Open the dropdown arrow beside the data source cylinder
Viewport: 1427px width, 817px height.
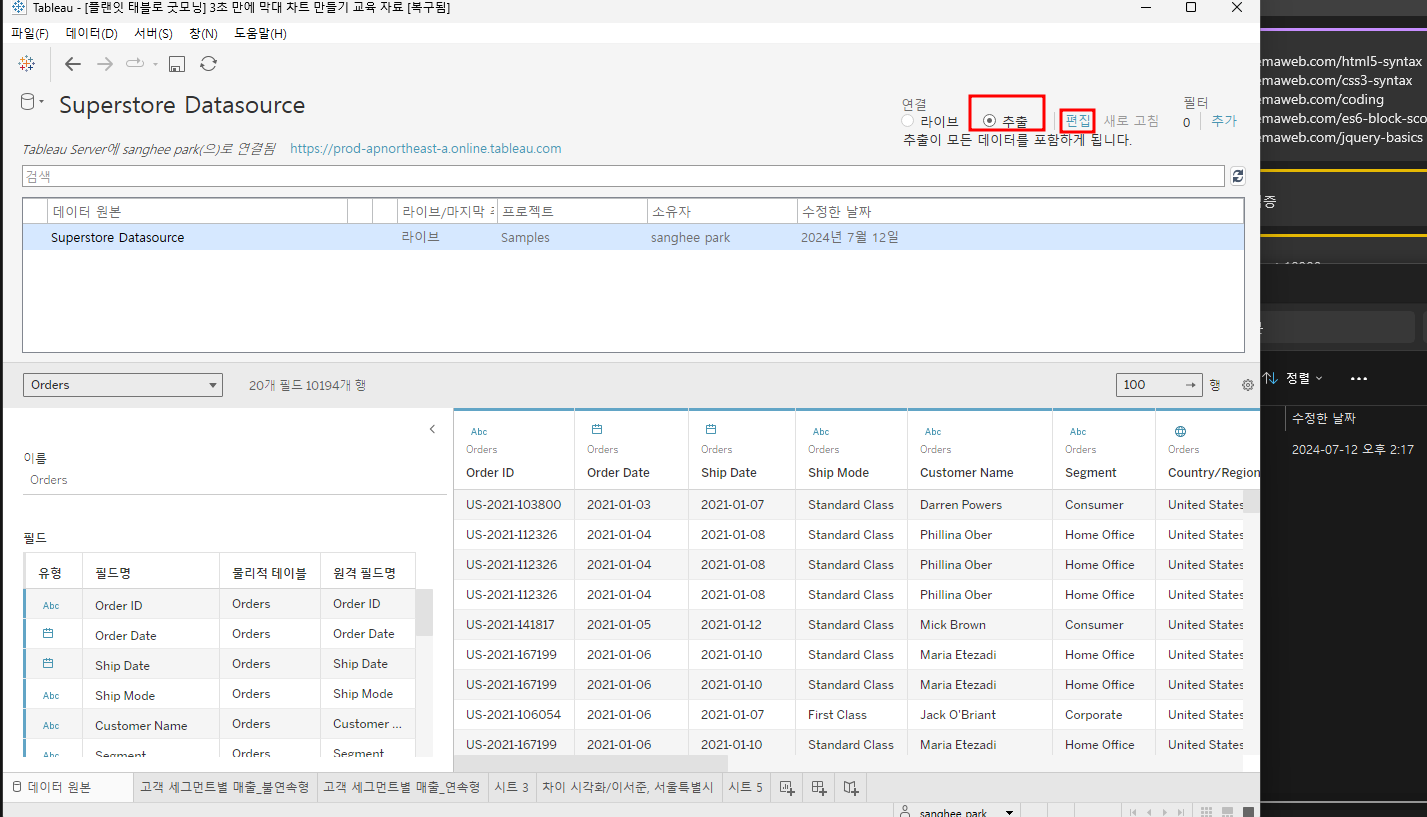[x=41, y=101]
